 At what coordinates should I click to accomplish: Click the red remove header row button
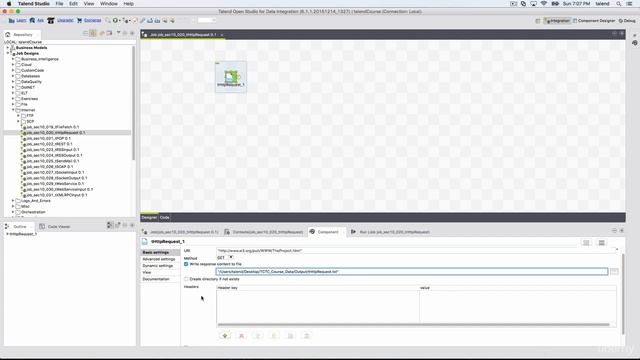click(x=241, y=336)
